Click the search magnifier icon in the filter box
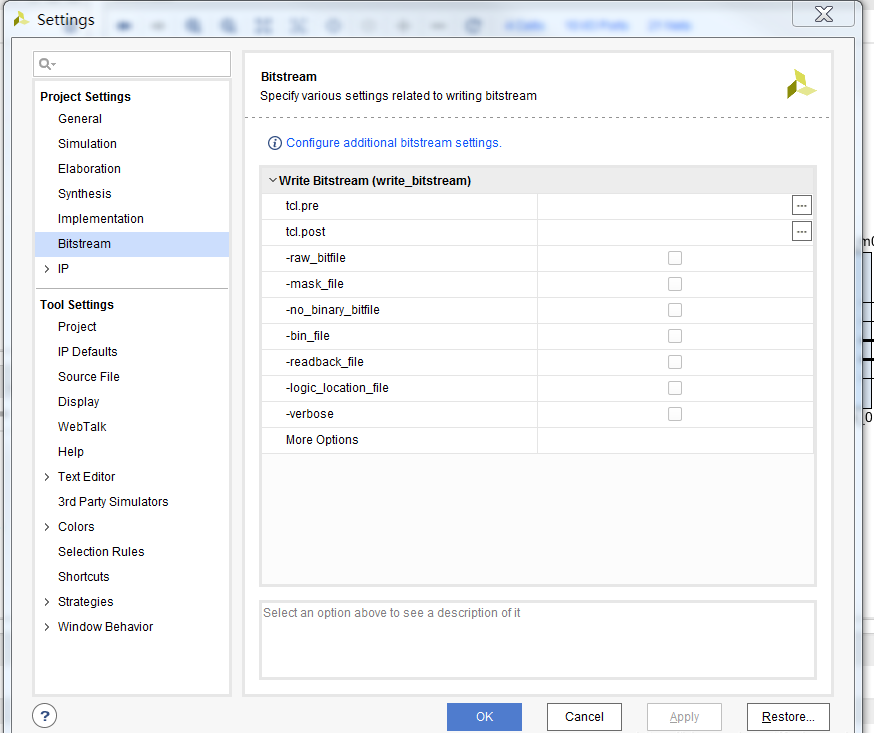Screen dimensions: 874x733 pyautogui.click(x=46, y=65)
